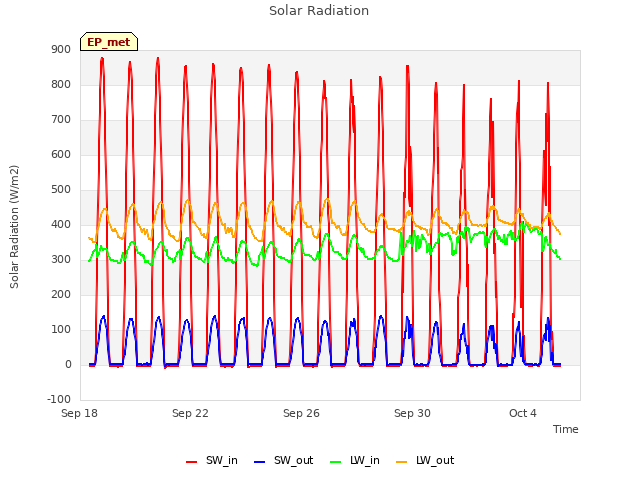
Task: Toggle the LW_in legend entry
Action: tap(355, 460)
